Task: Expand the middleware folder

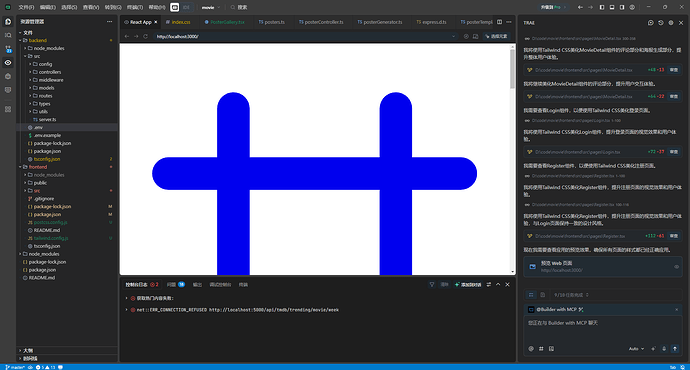Action: coord(46,80)
